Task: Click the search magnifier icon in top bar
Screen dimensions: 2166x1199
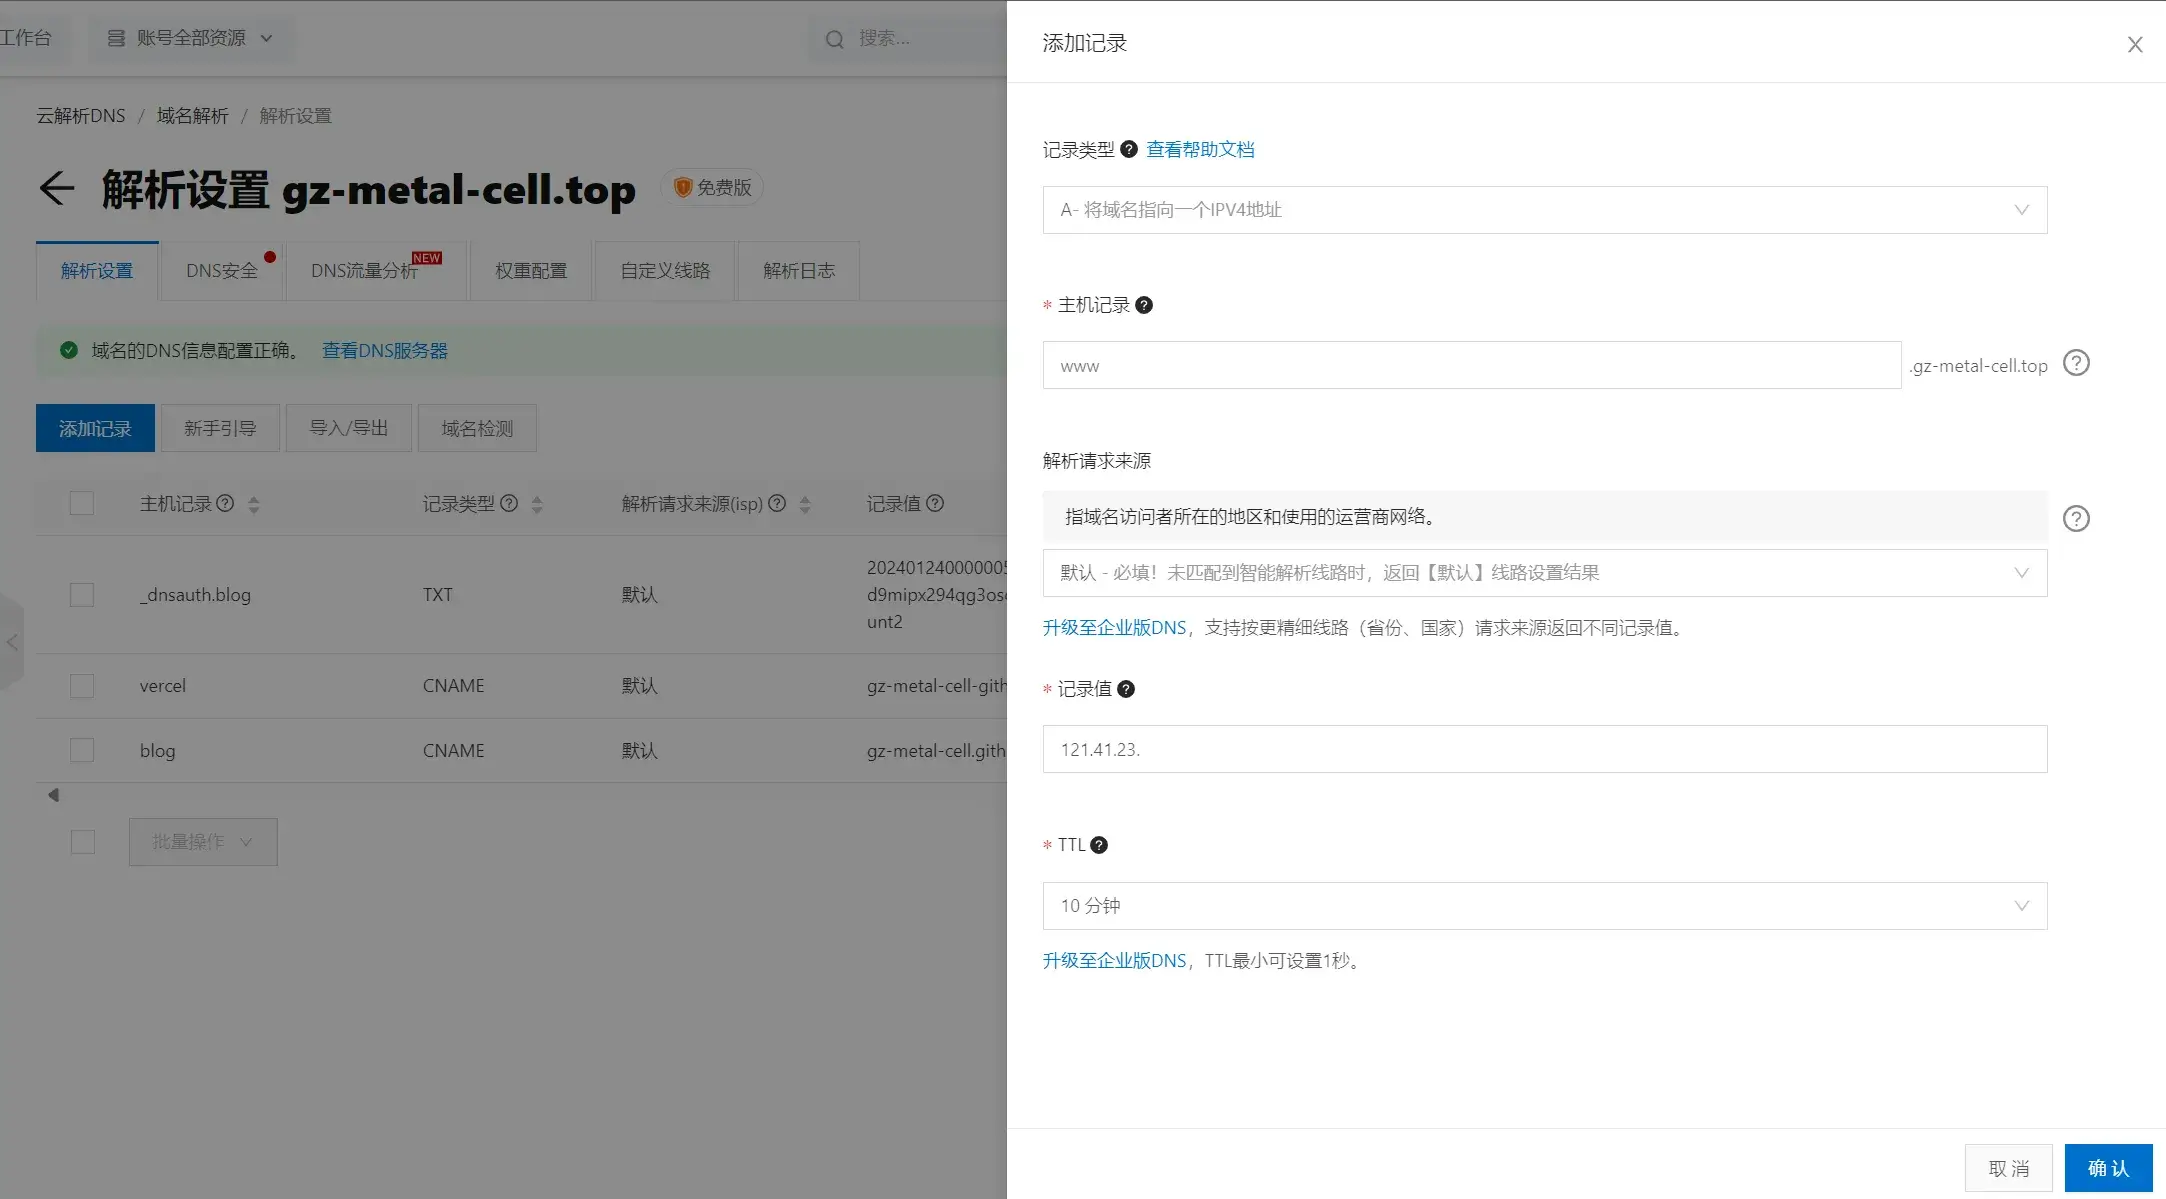Action: click(834, 39)
